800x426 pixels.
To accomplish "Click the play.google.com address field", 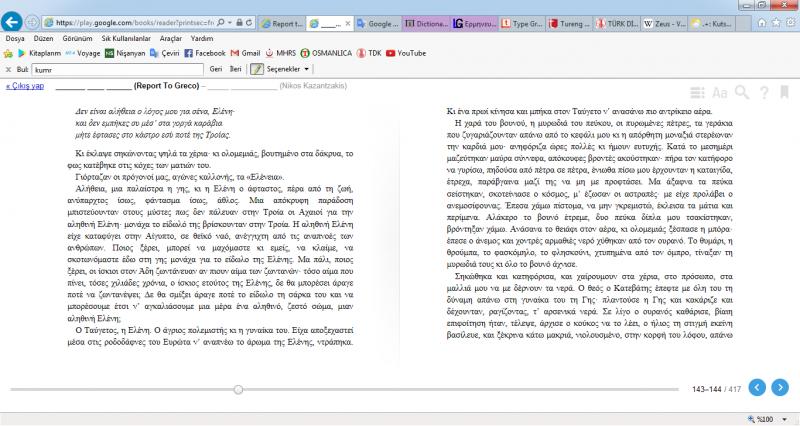I will [x=134, y=23].
